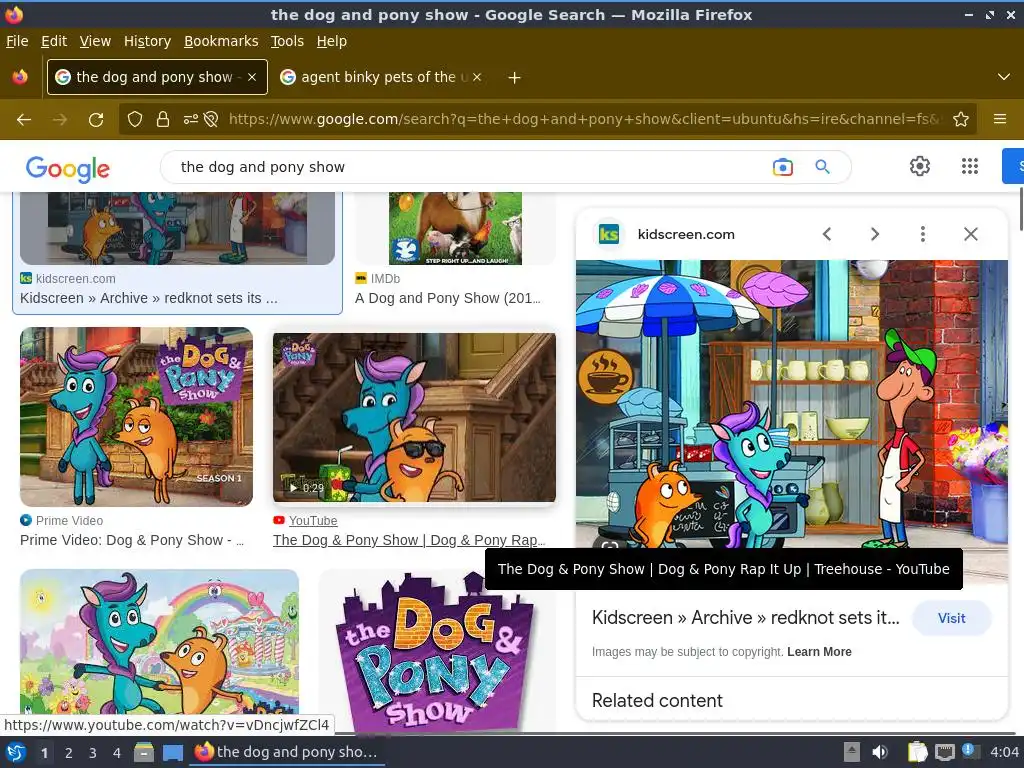Switch to workspace 2

pyautogui.click(x=69, y=753)
